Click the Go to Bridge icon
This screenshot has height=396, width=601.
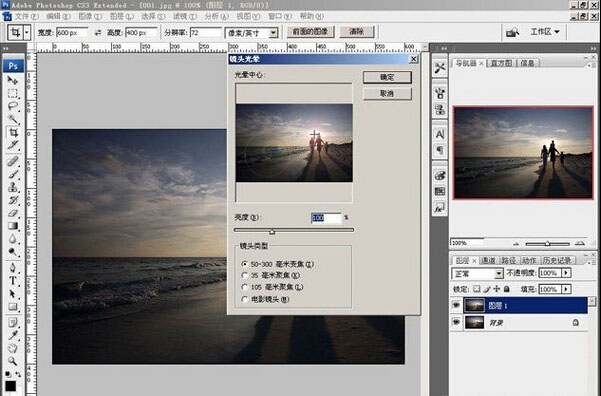(512, 33)
